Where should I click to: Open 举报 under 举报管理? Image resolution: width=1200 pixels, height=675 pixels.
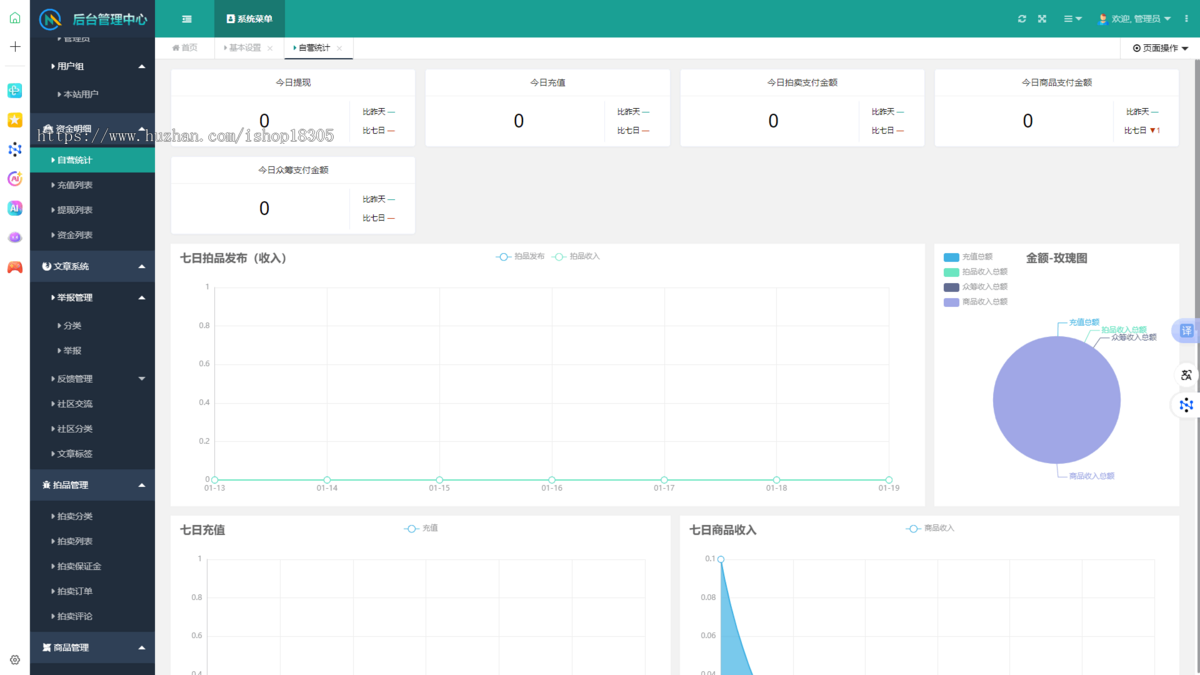pos(92,351)
